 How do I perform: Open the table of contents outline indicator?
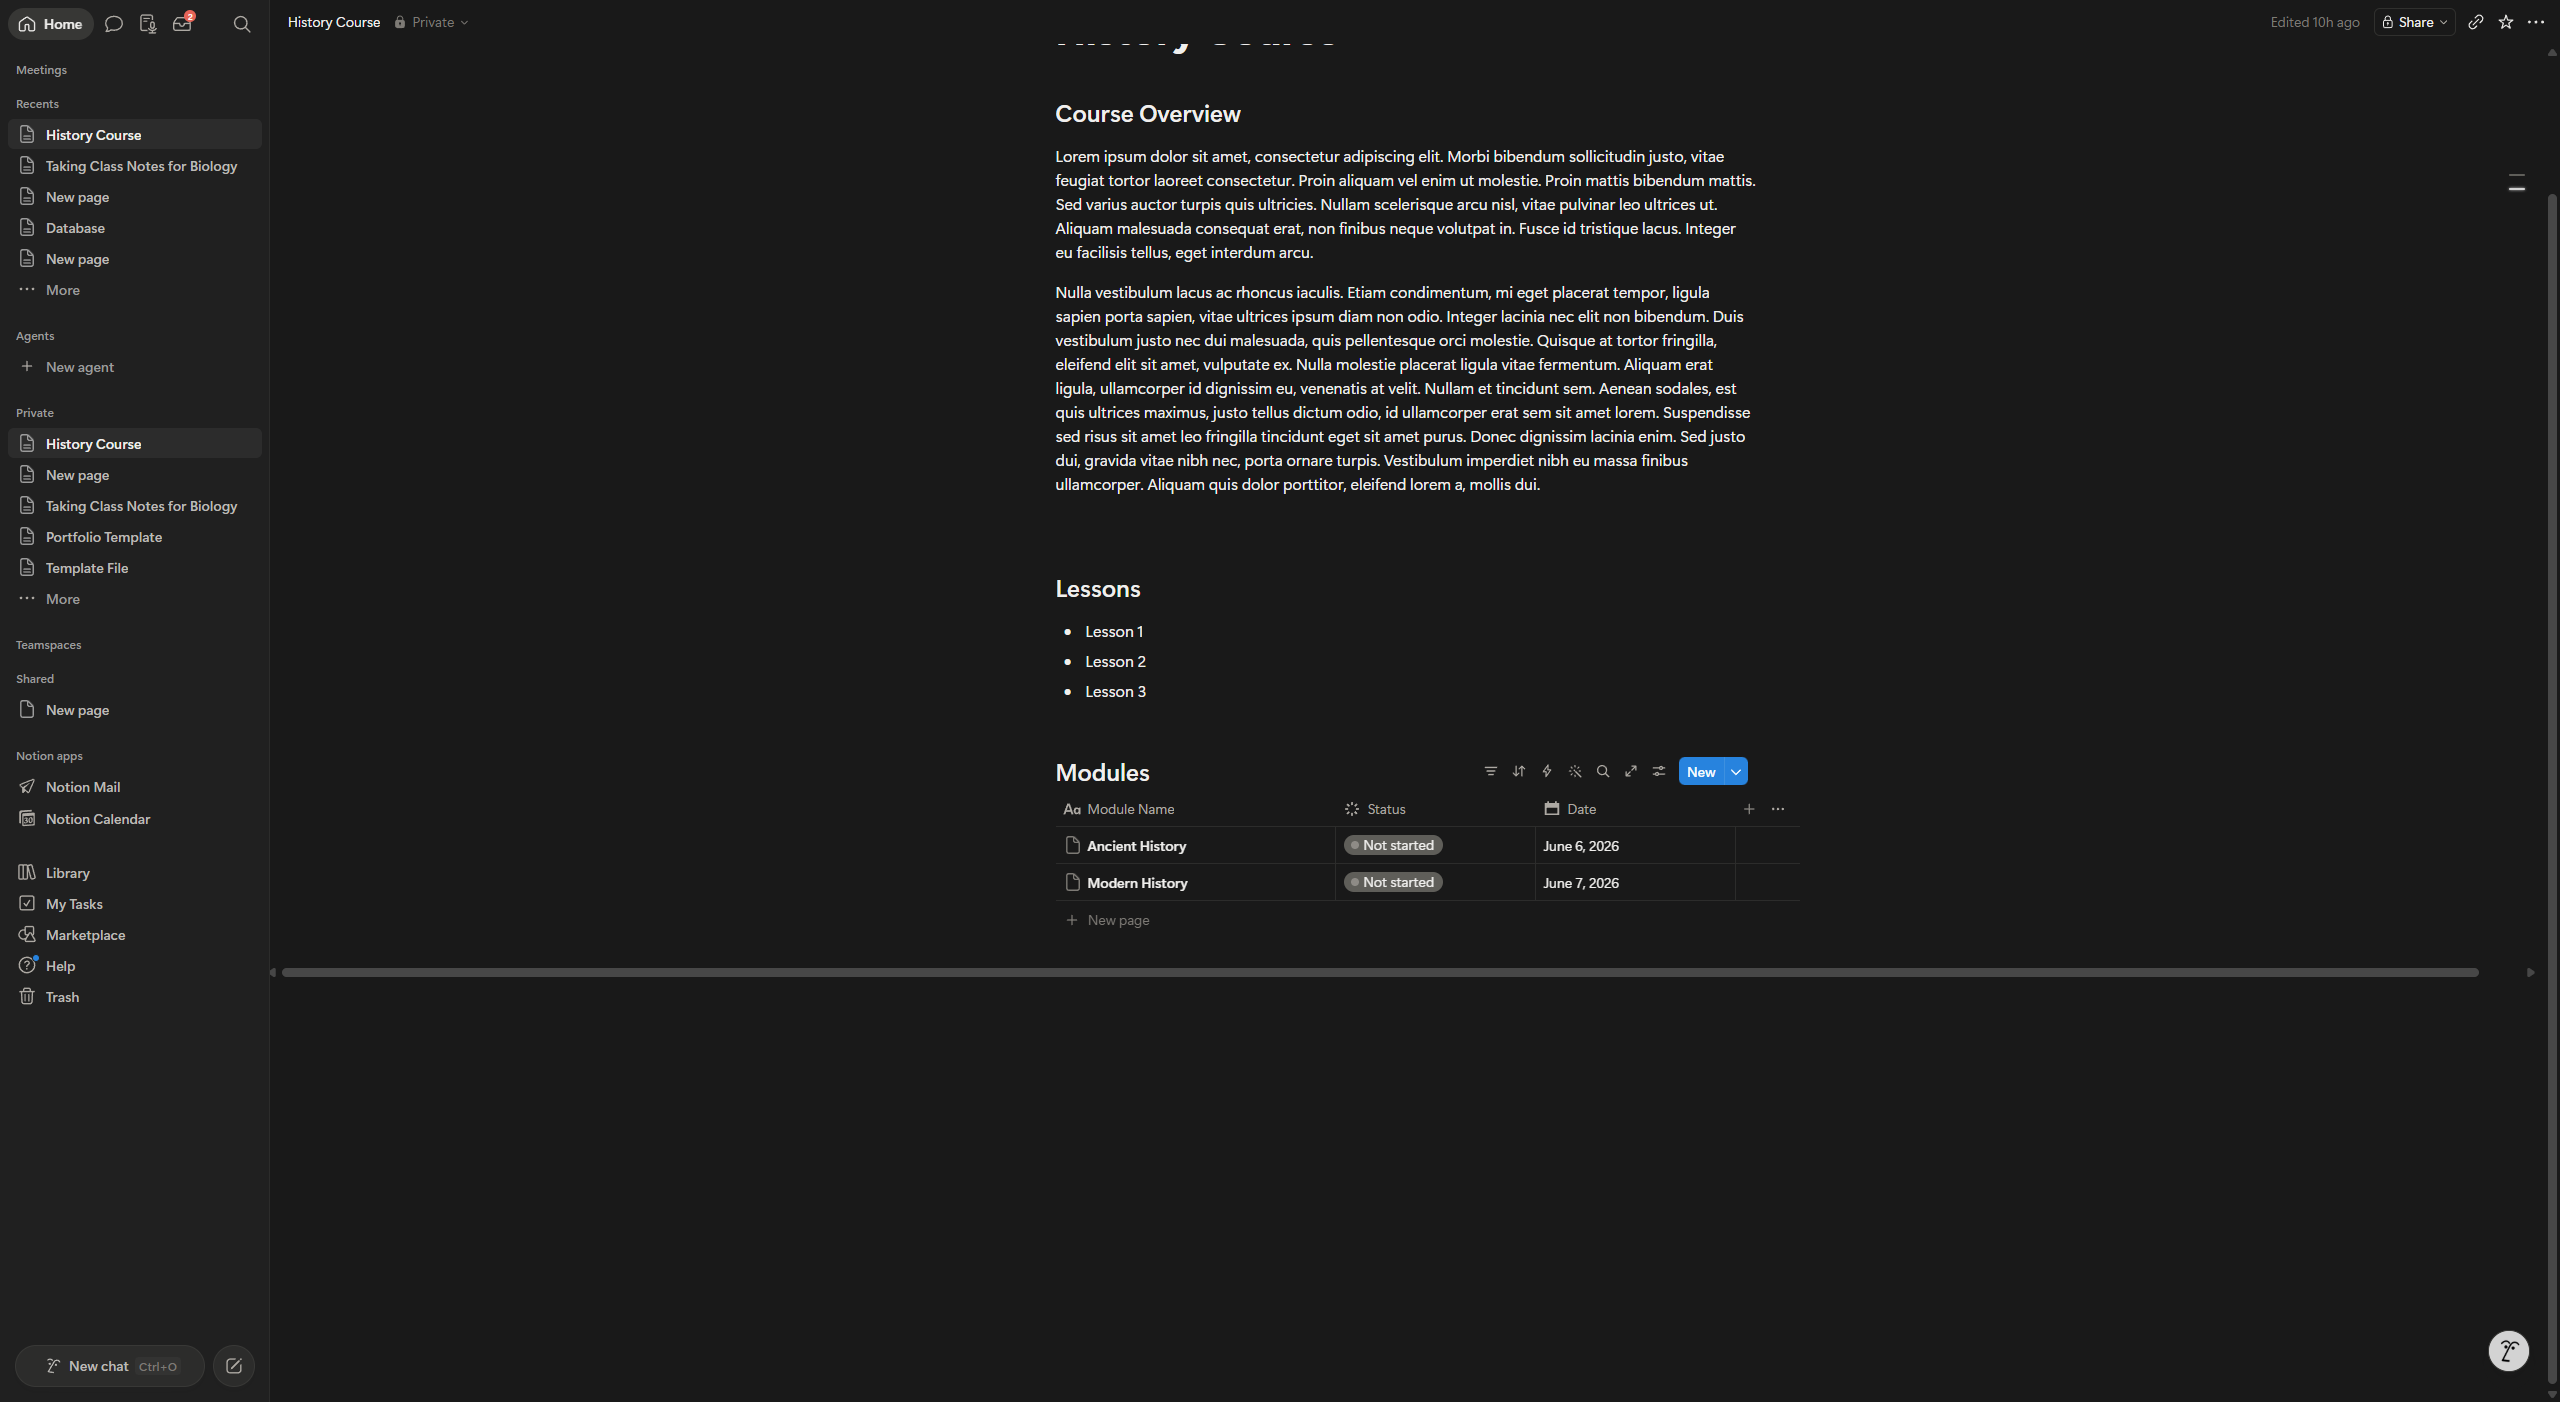point(2516,182)
